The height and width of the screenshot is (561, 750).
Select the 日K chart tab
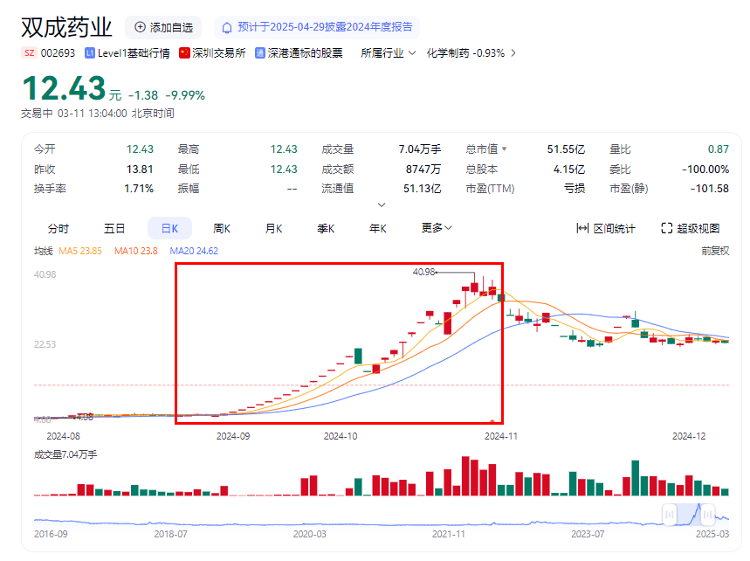[170, 228]
